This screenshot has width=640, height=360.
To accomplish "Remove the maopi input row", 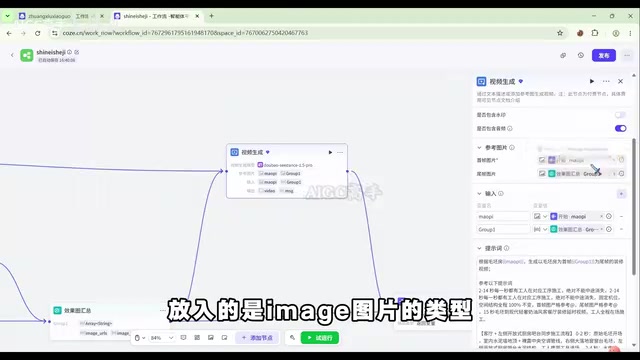I will tap(621, 217).
